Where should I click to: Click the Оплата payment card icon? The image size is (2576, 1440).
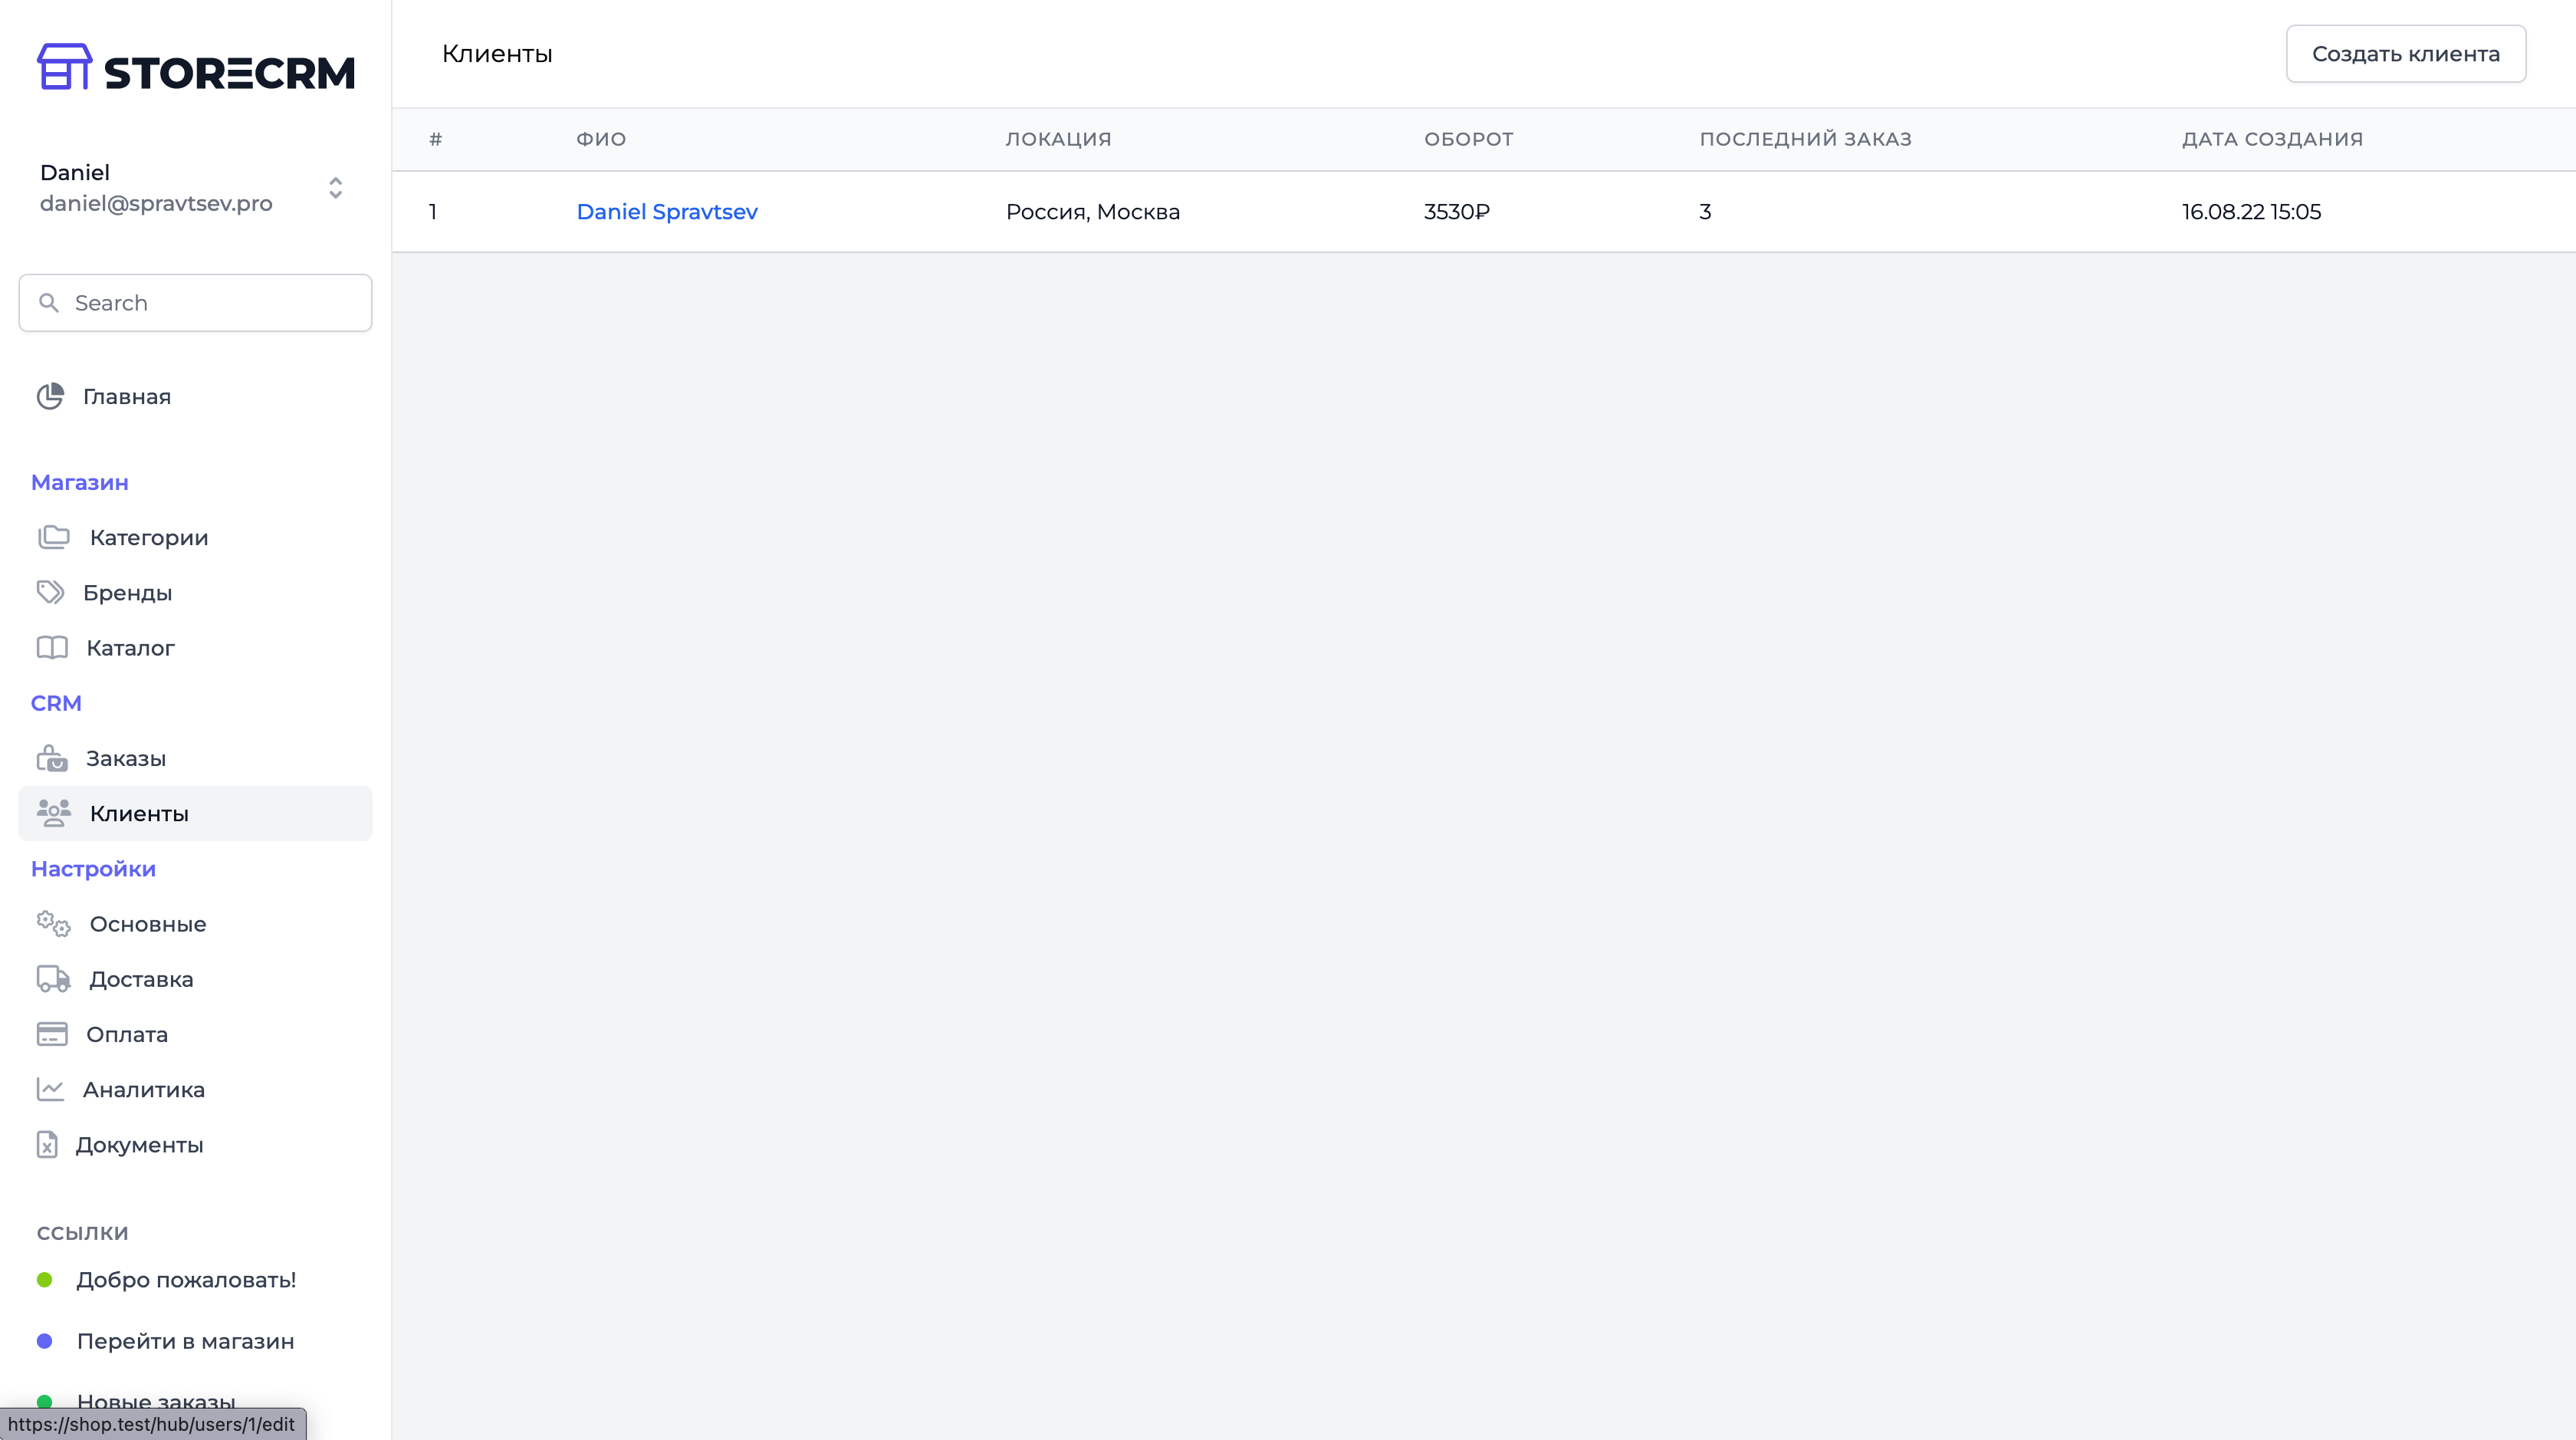(x=51, y=1034)
